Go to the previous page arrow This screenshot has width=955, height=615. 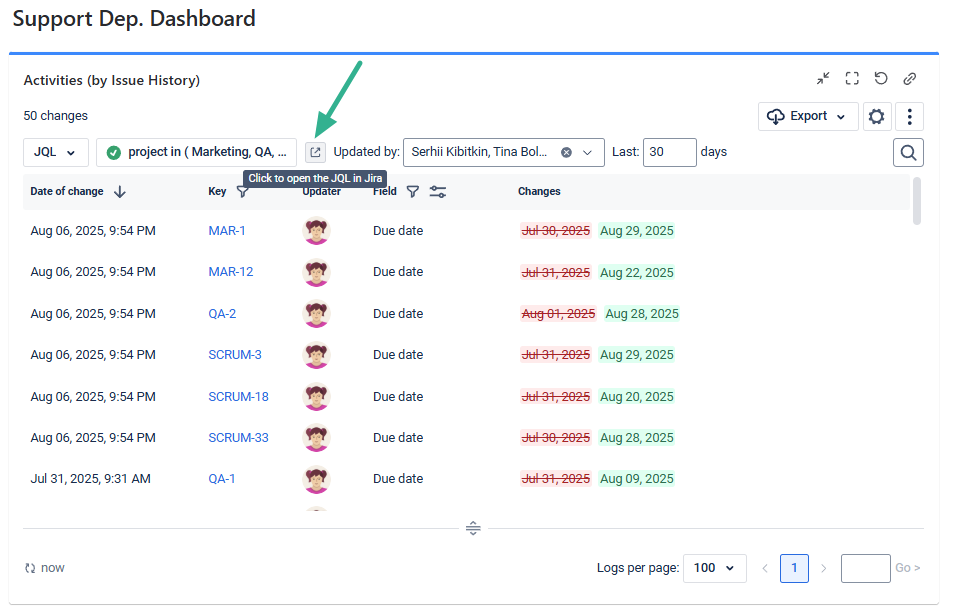(x=765, y=568)
